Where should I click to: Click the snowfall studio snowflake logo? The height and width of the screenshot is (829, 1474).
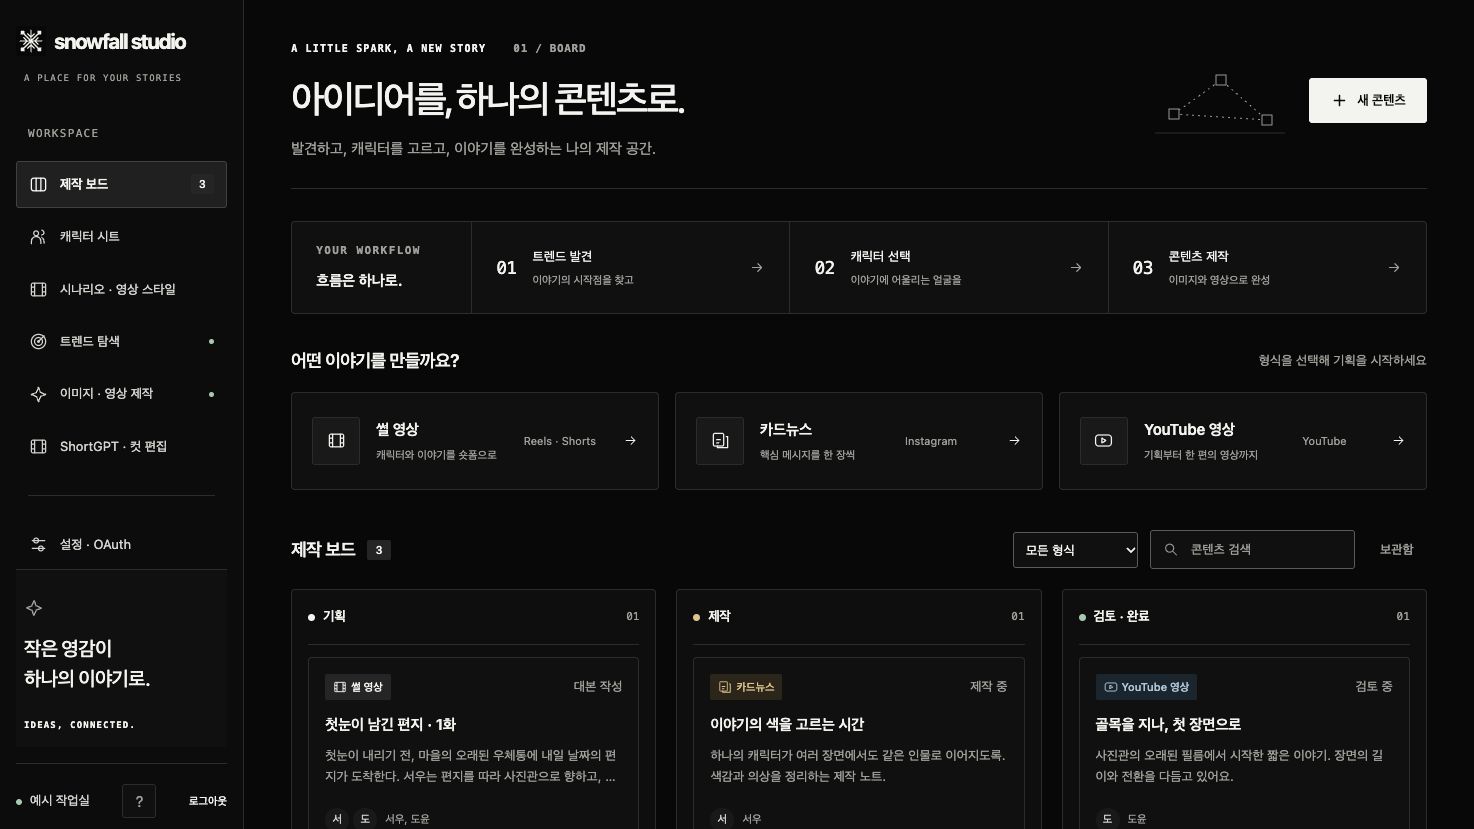click(x=31, y=41)
